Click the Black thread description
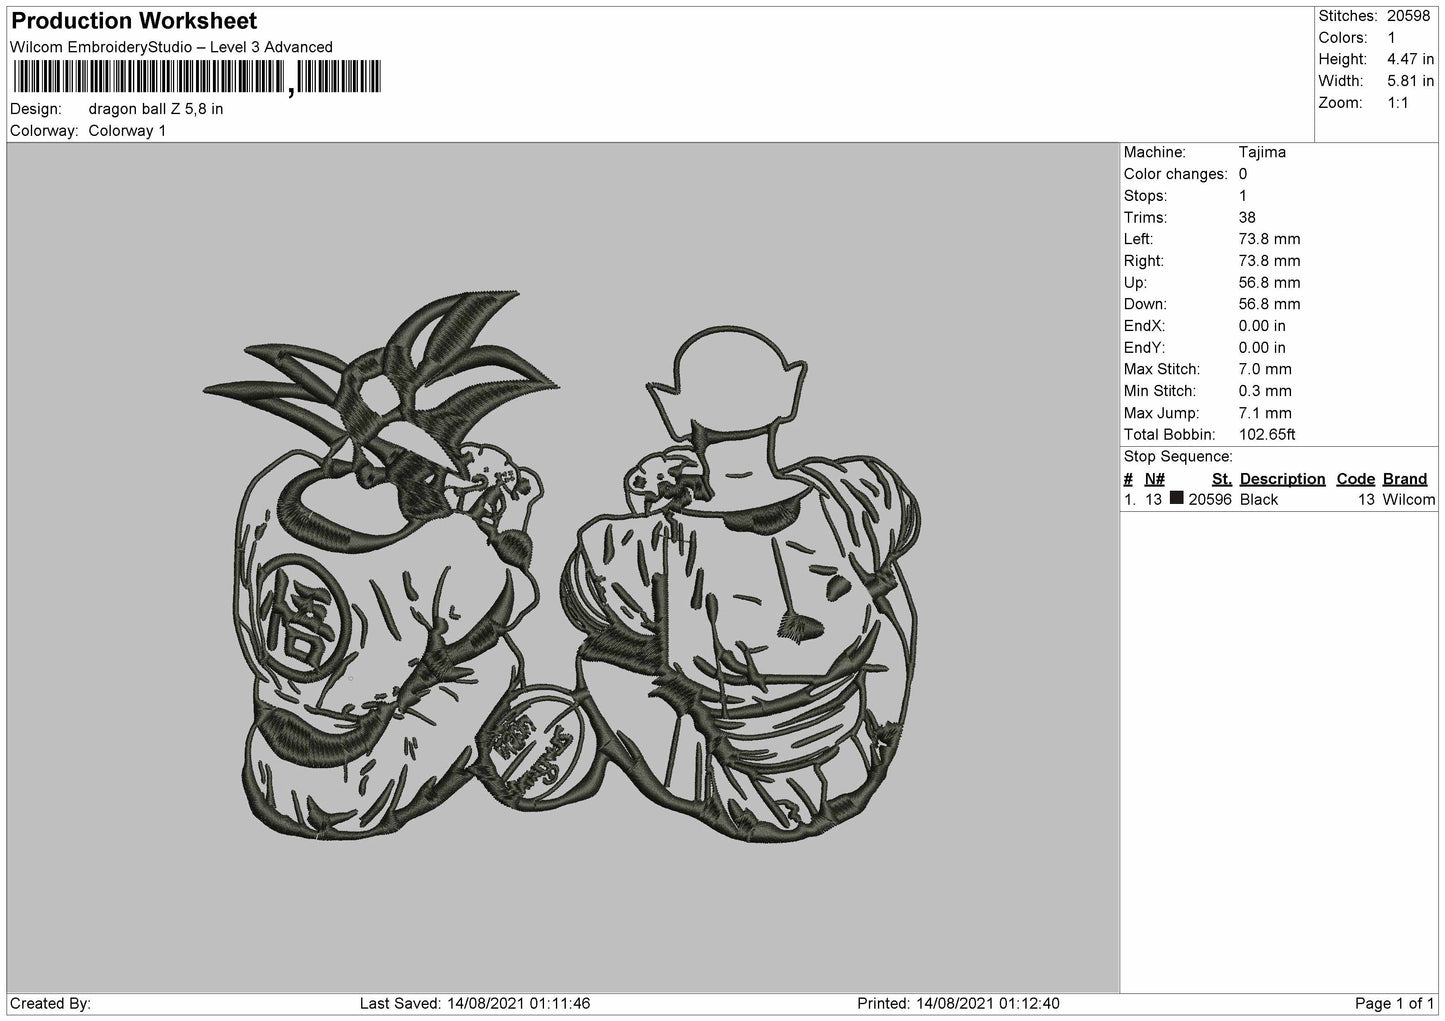1445x1021 pixels. click(1259, 500)
